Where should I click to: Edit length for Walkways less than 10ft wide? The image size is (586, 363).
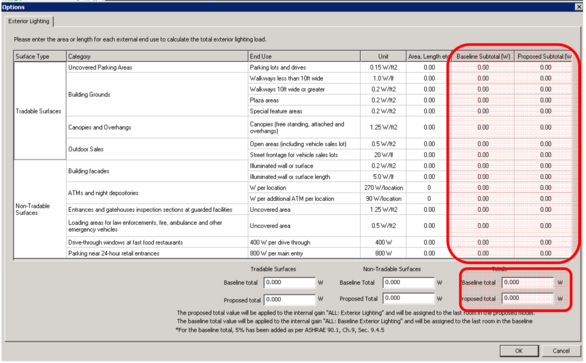[x=429, y=78]
